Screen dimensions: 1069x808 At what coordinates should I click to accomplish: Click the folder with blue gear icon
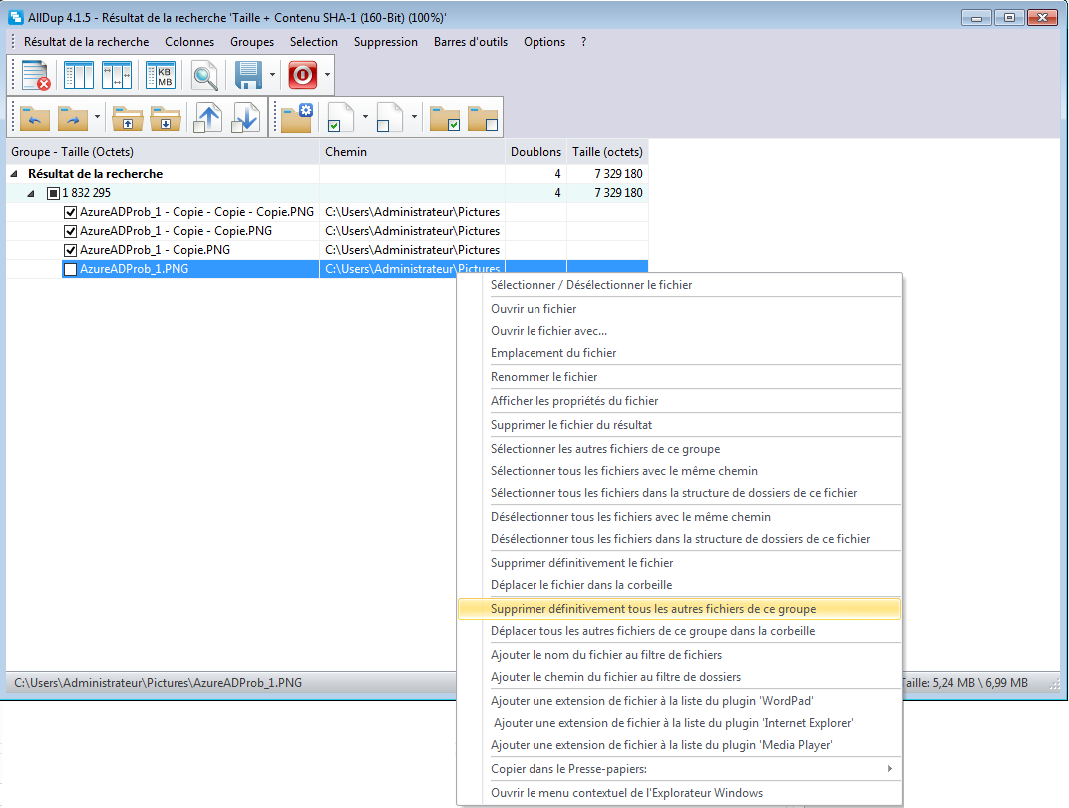point(297,117)
